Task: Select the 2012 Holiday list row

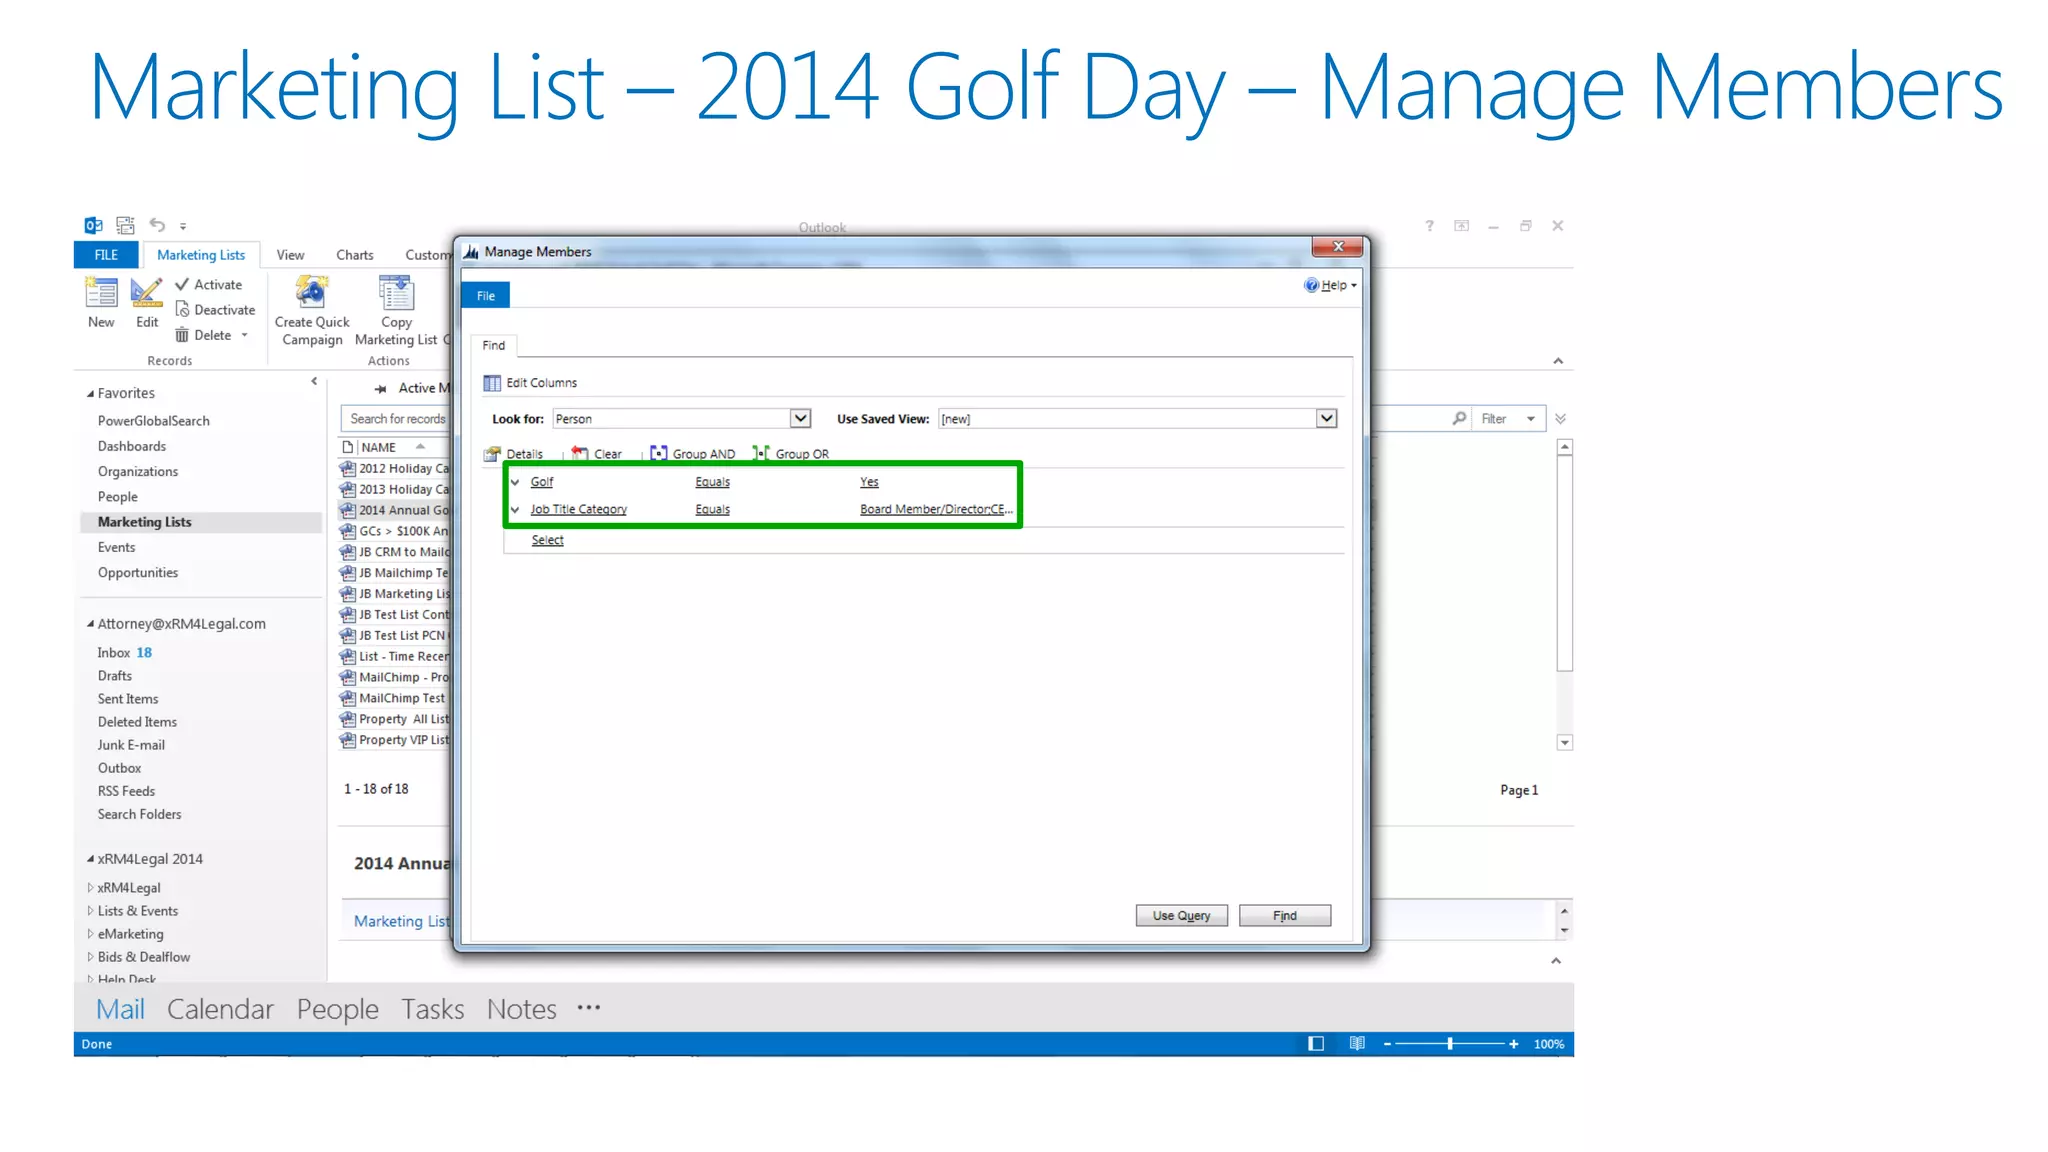Action: coord(395,468)
